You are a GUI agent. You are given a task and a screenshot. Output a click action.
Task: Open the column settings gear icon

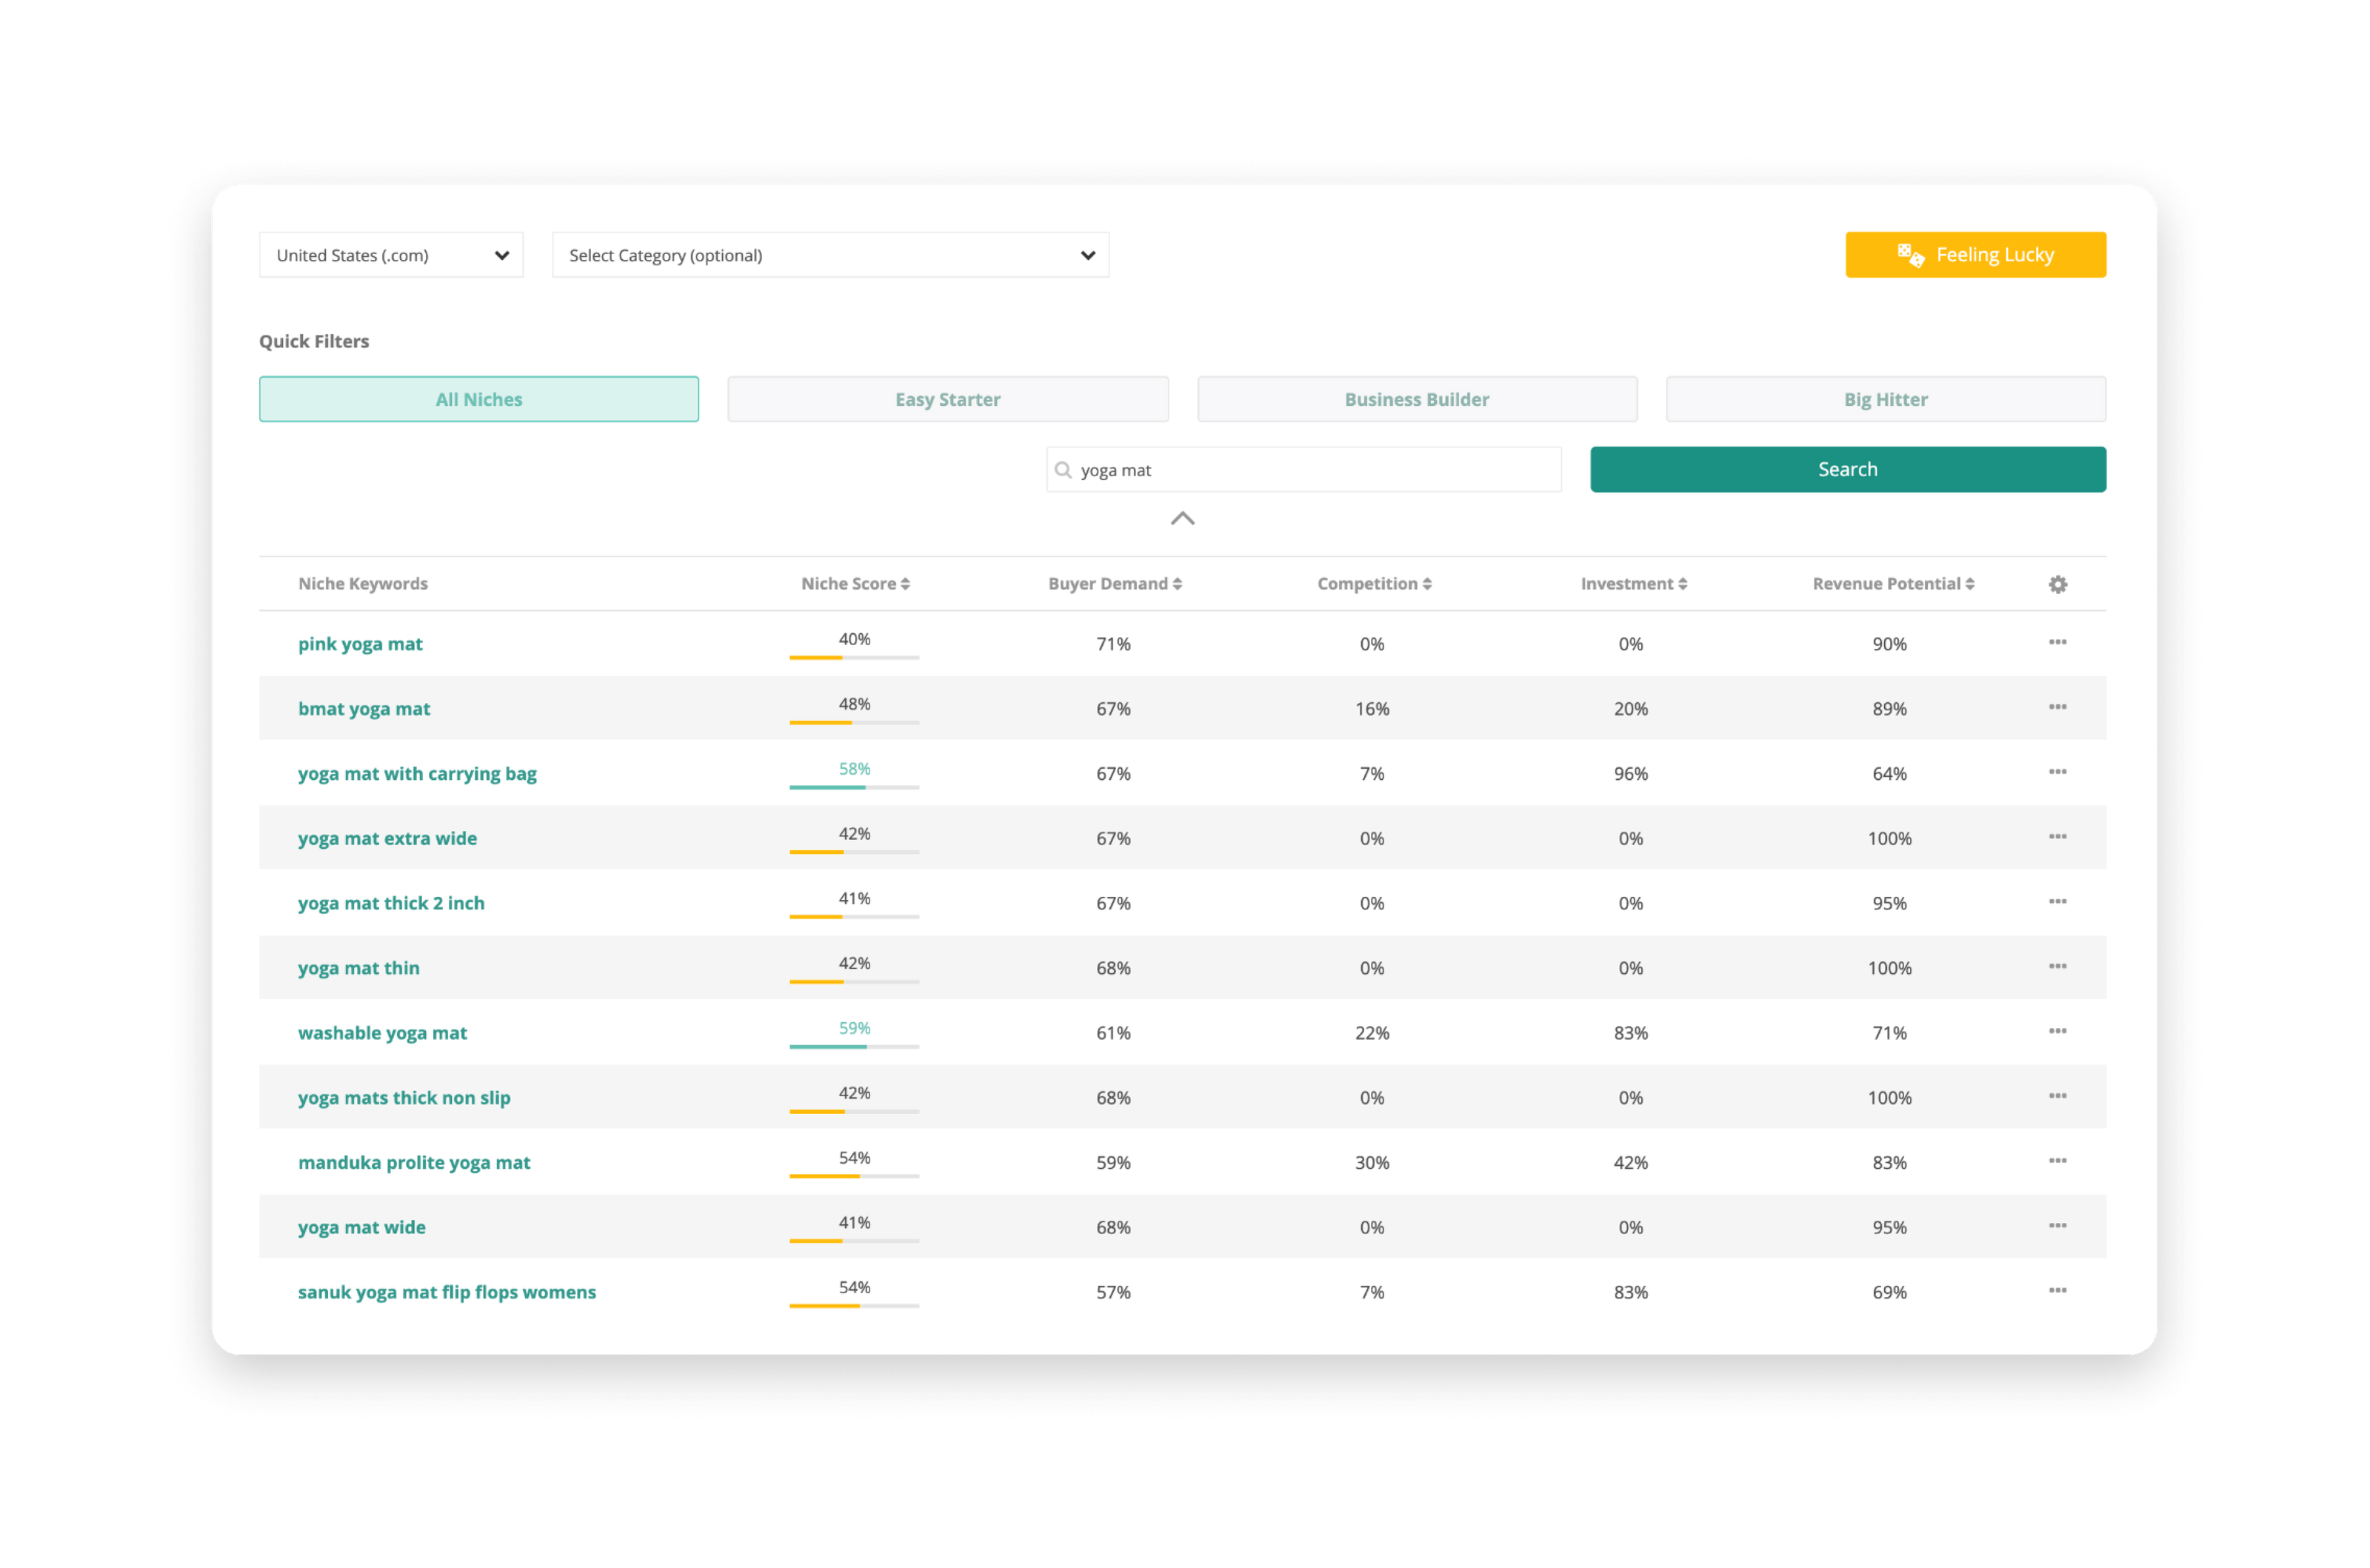(2057, 584)
